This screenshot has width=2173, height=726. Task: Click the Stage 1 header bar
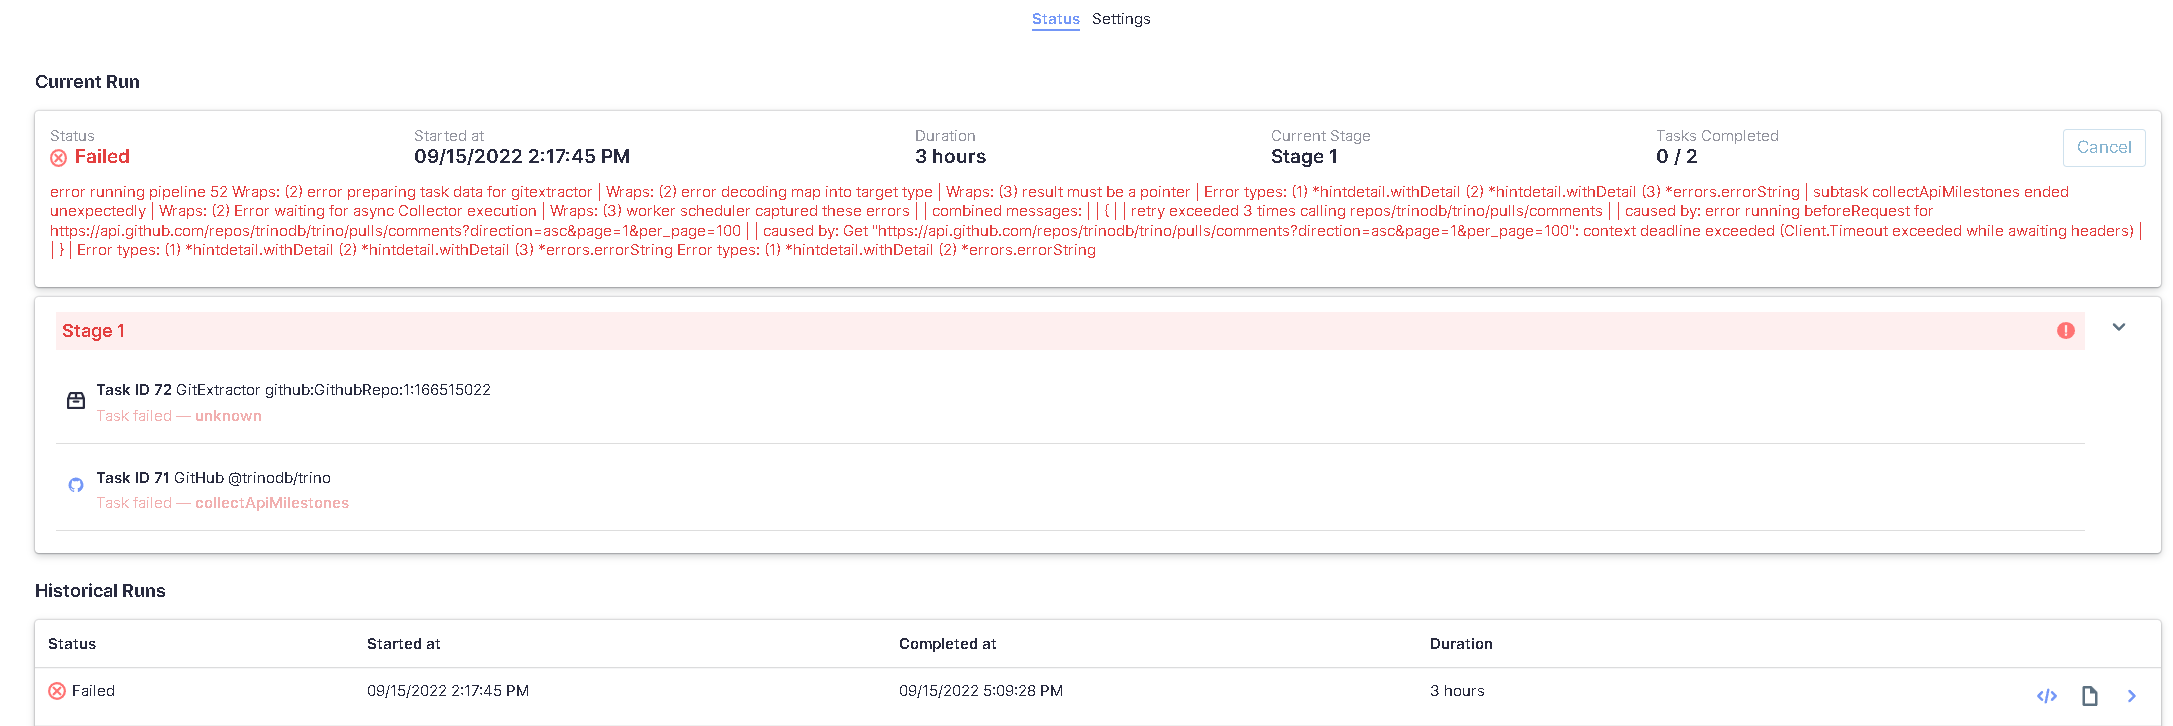pos(1070,331)
